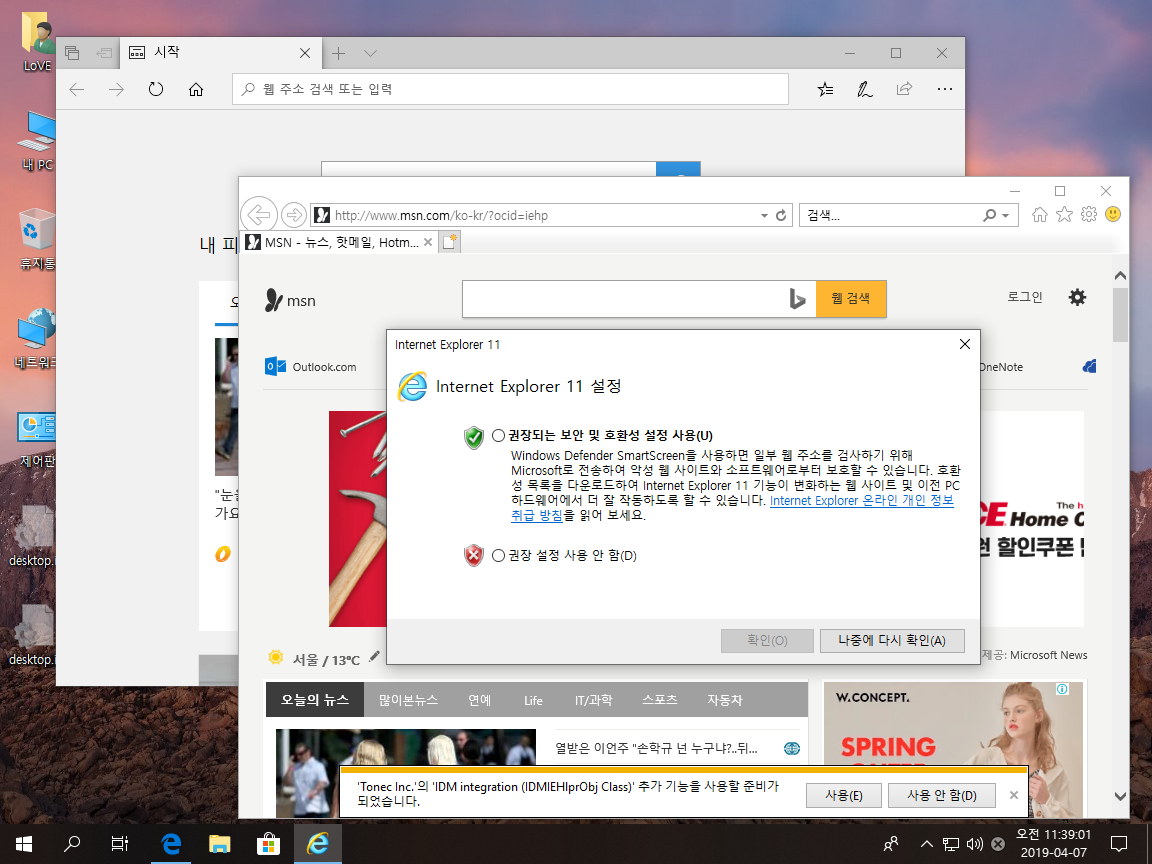Click IE feedback smiley icon

point(1113,215)
